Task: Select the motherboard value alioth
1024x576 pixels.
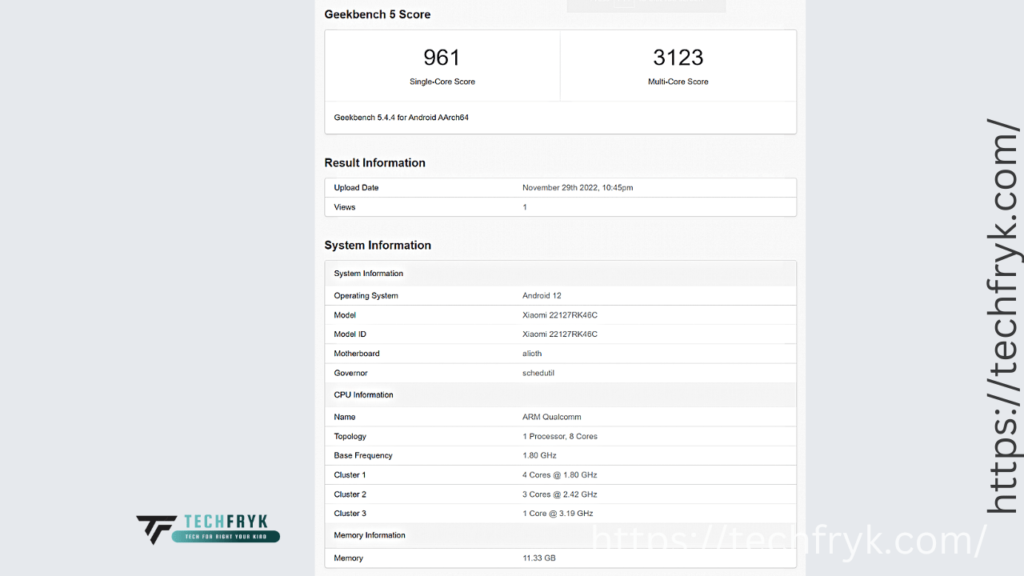Action: 532,353
